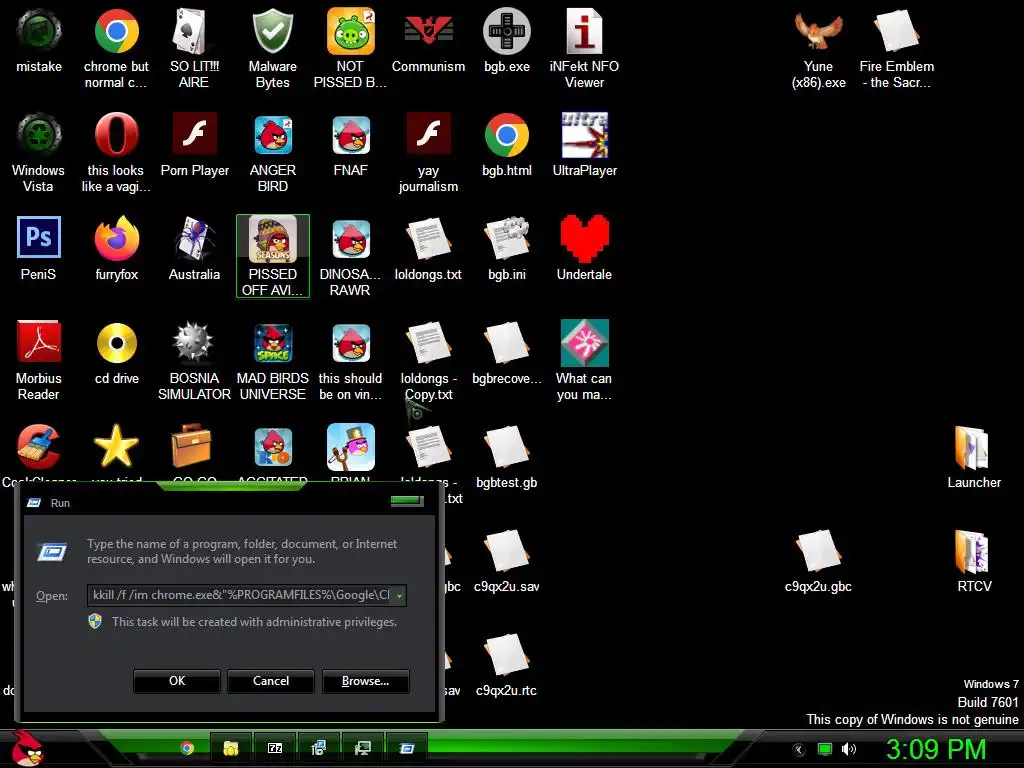
Task: Open Chrome from the taskbar
Action: (x=187, y=748)
